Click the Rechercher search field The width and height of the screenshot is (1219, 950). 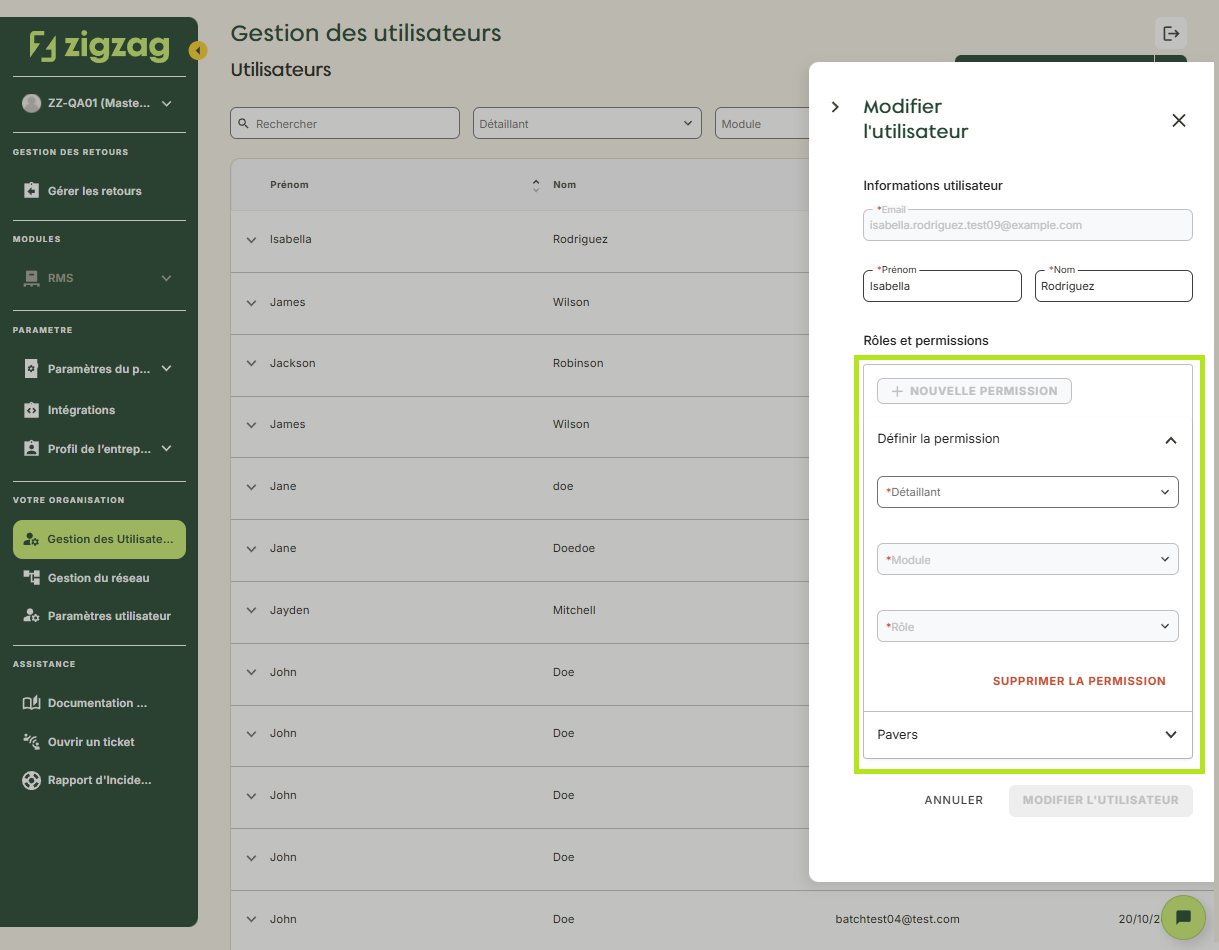coord(345,123)
